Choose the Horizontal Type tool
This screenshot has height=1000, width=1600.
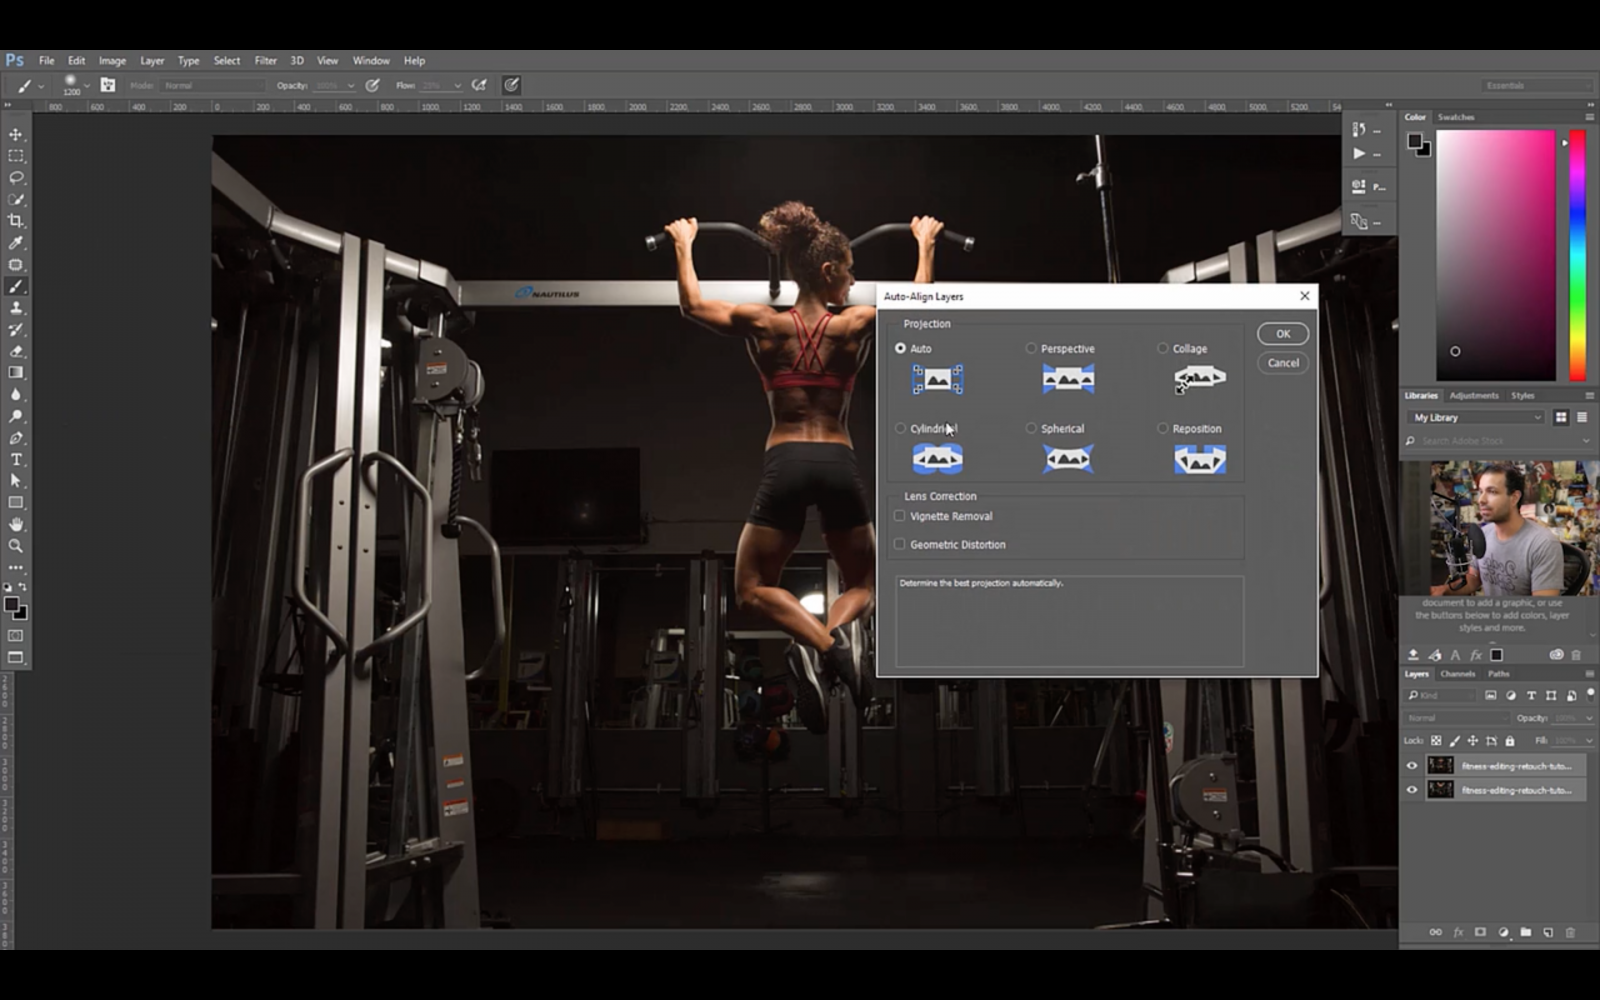(14, 458)
